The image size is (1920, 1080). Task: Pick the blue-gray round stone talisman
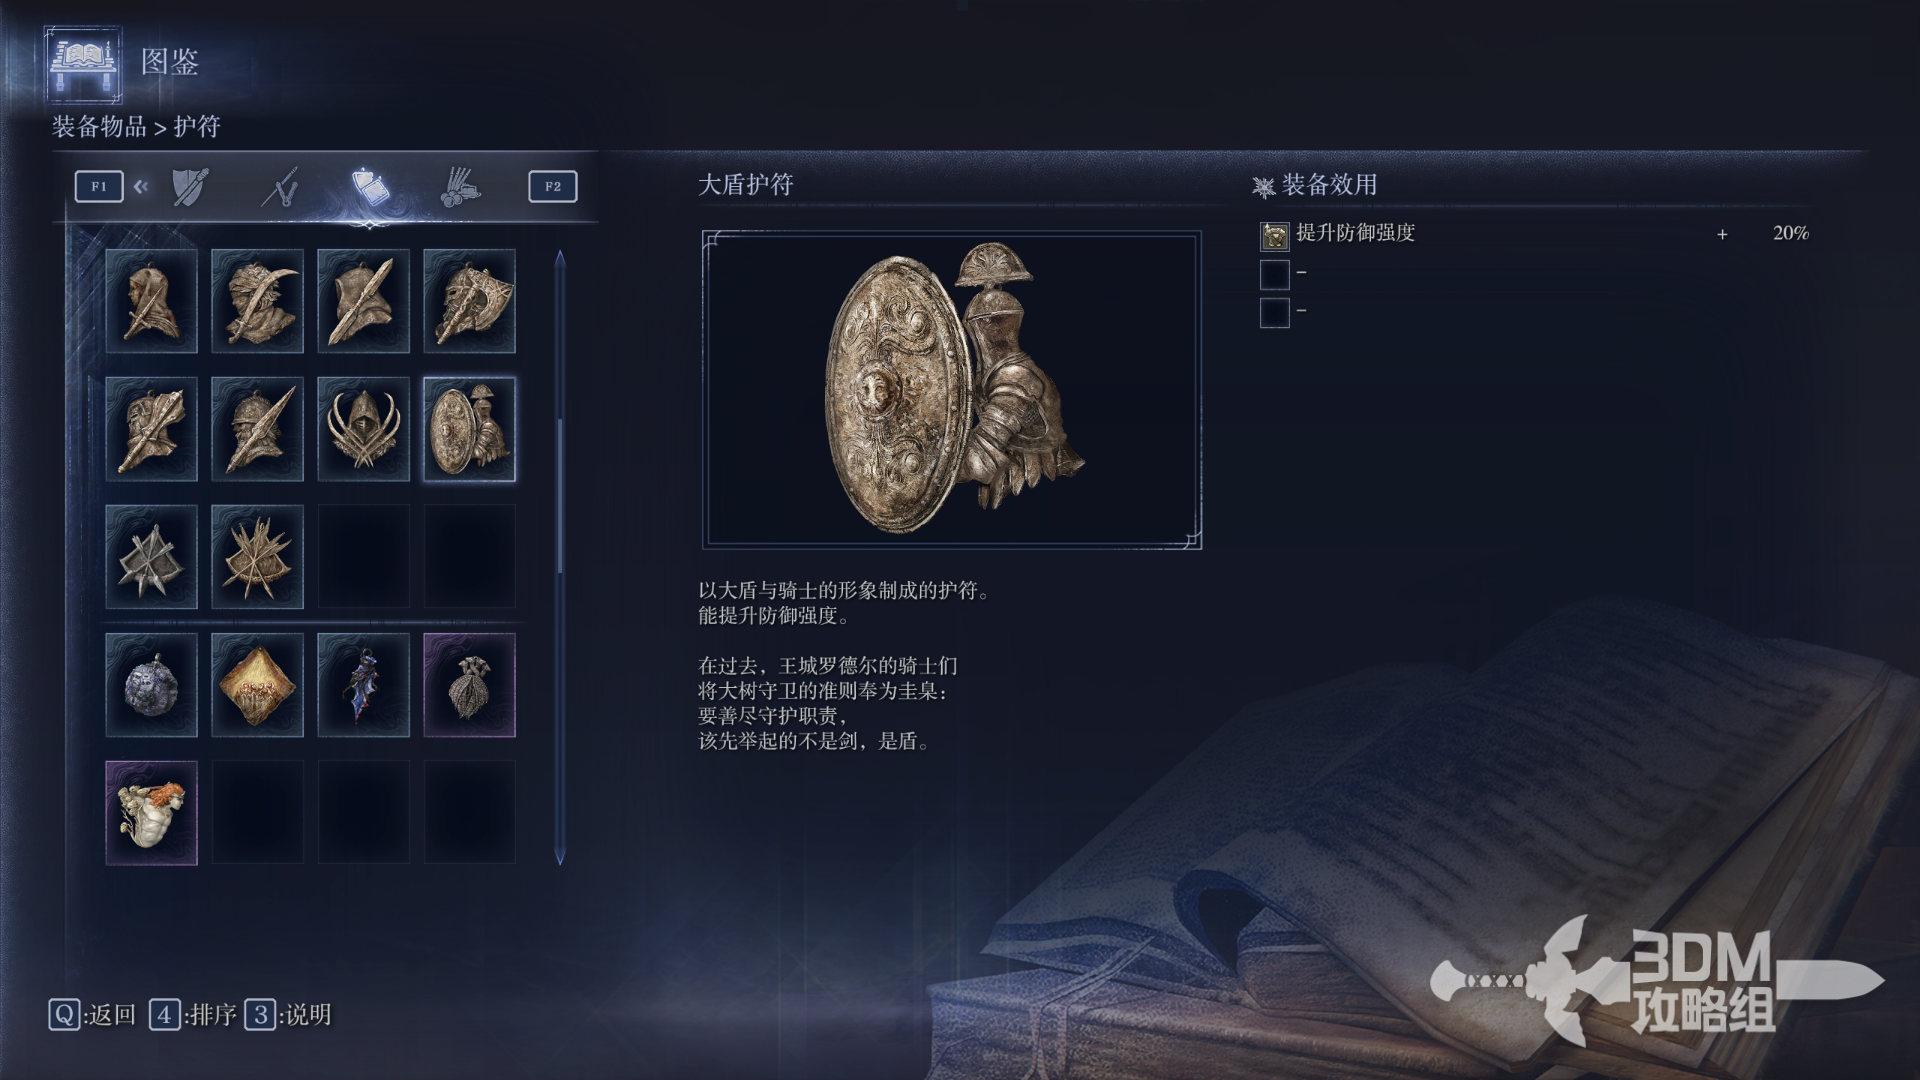(151, 685)
